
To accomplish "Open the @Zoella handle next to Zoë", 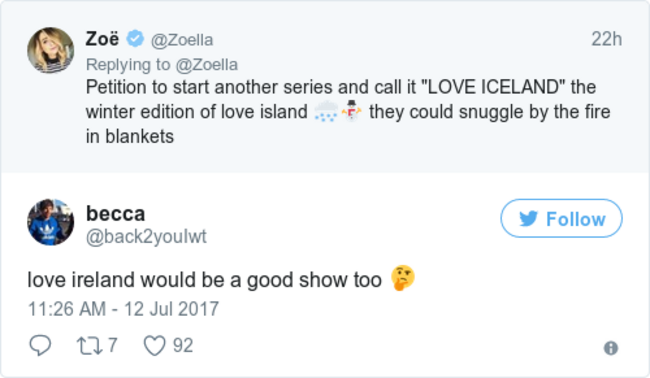I will pos(182,40).
